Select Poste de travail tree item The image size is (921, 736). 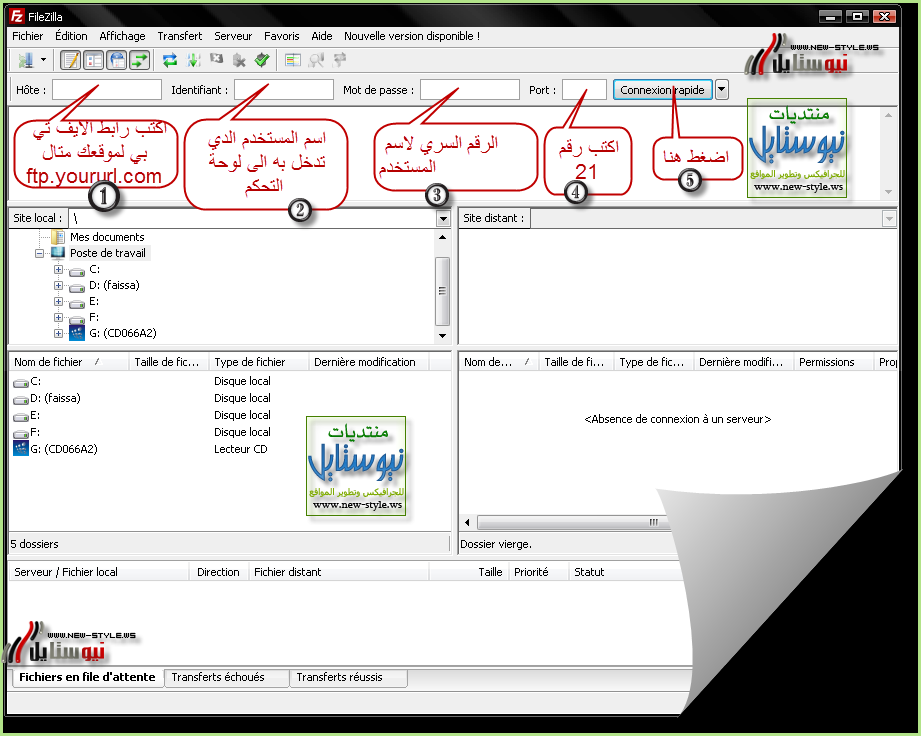[x=107, y=253]
